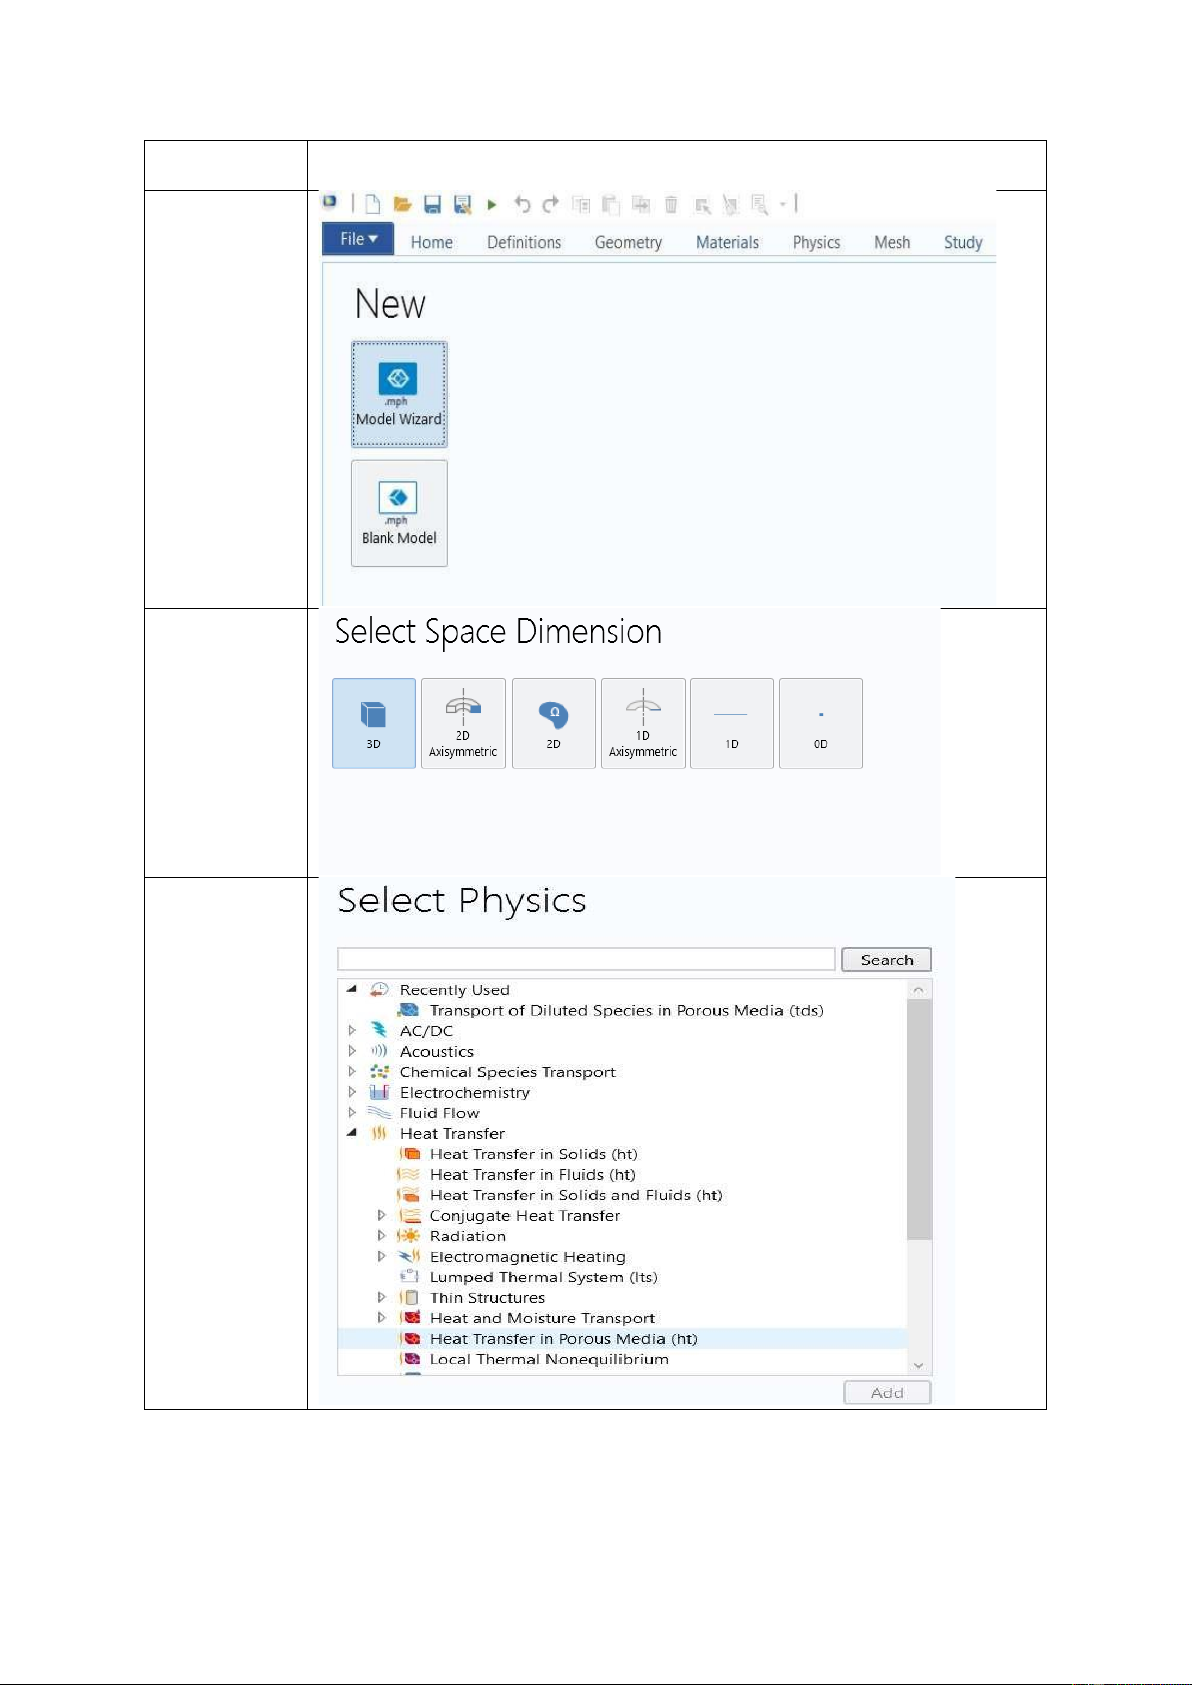1192x1685 pixels.
Task: Choose the 0D space dimension
Action: [x=820, y=723]
